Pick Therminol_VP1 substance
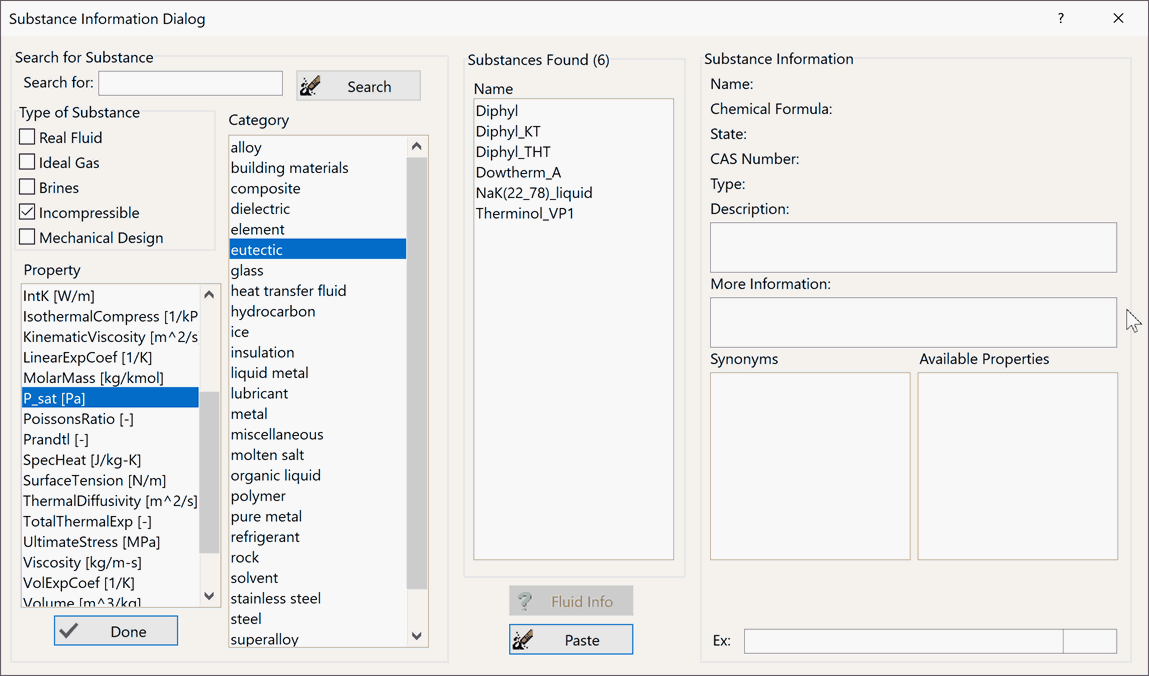 click(x=525, y=214)
